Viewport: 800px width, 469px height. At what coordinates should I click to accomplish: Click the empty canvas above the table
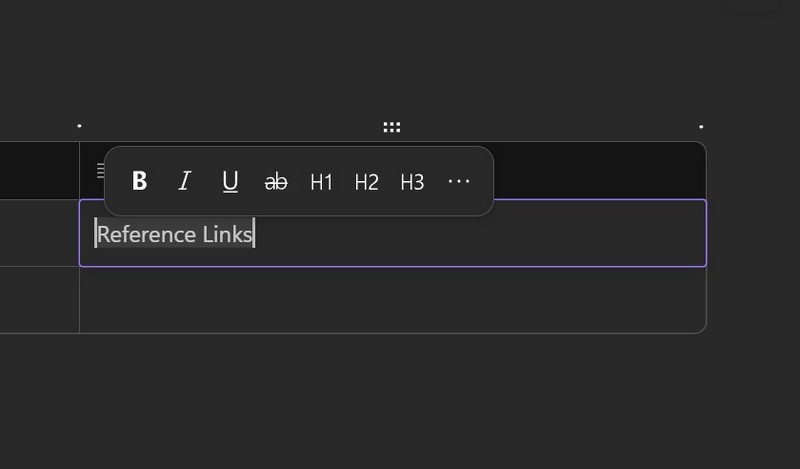[400, 60]
